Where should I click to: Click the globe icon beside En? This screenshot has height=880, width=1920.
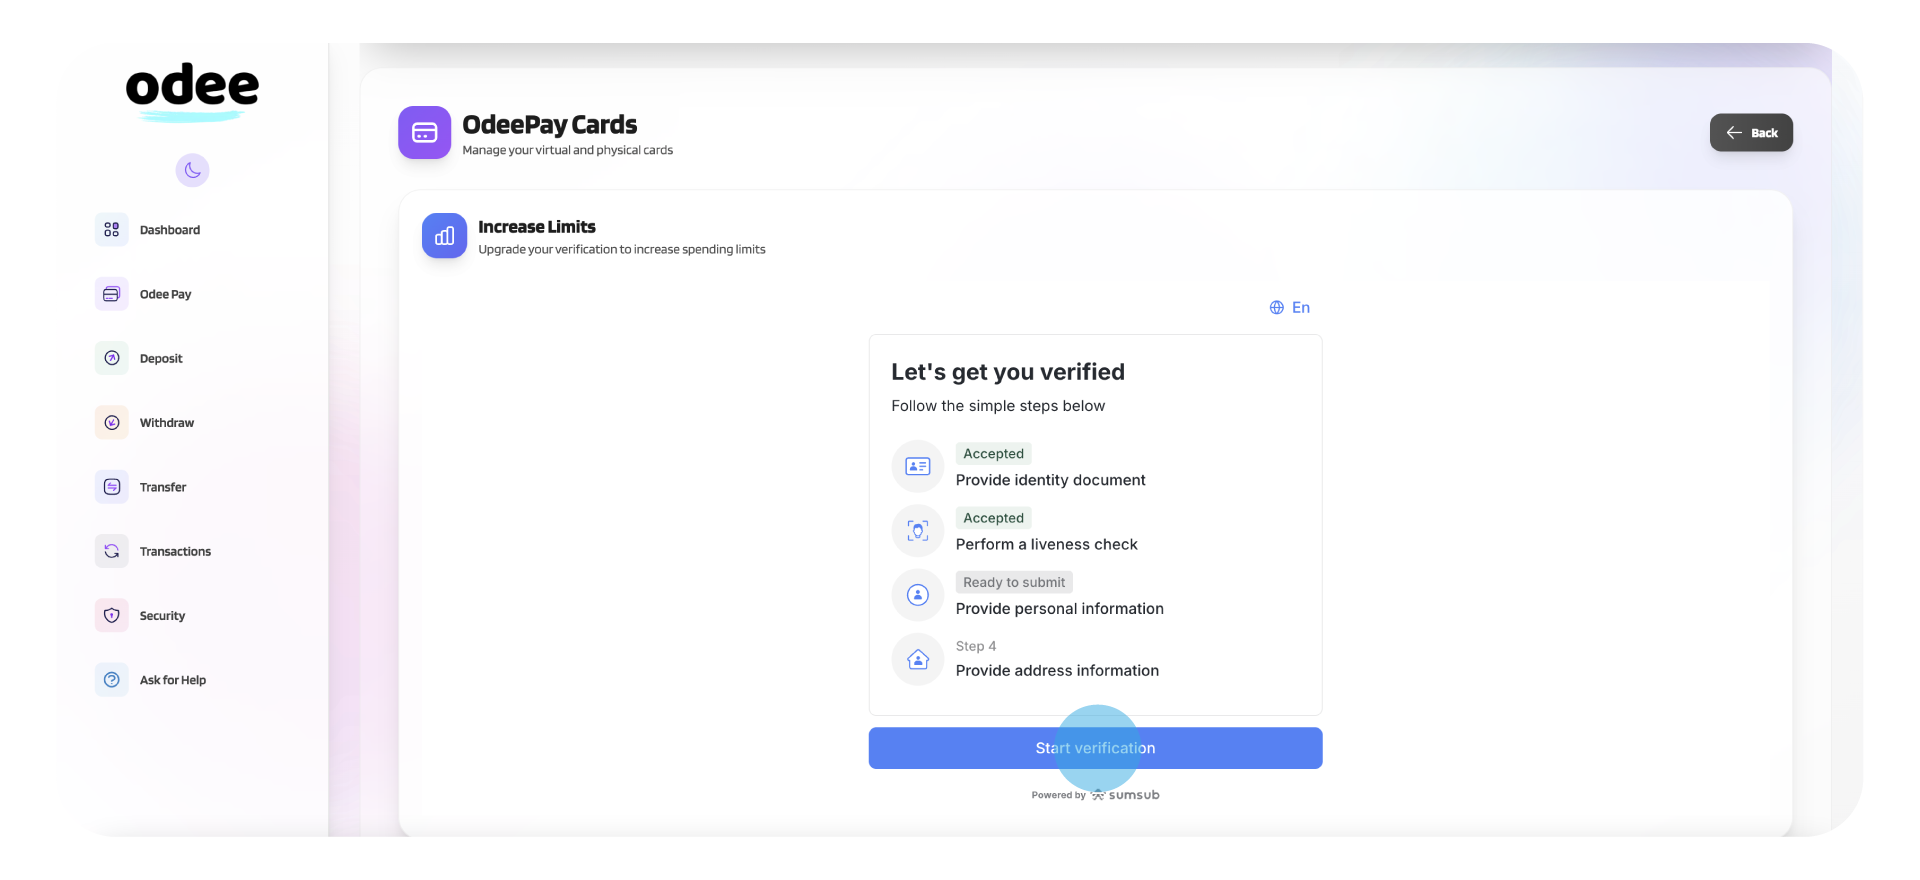point(1277,307)
